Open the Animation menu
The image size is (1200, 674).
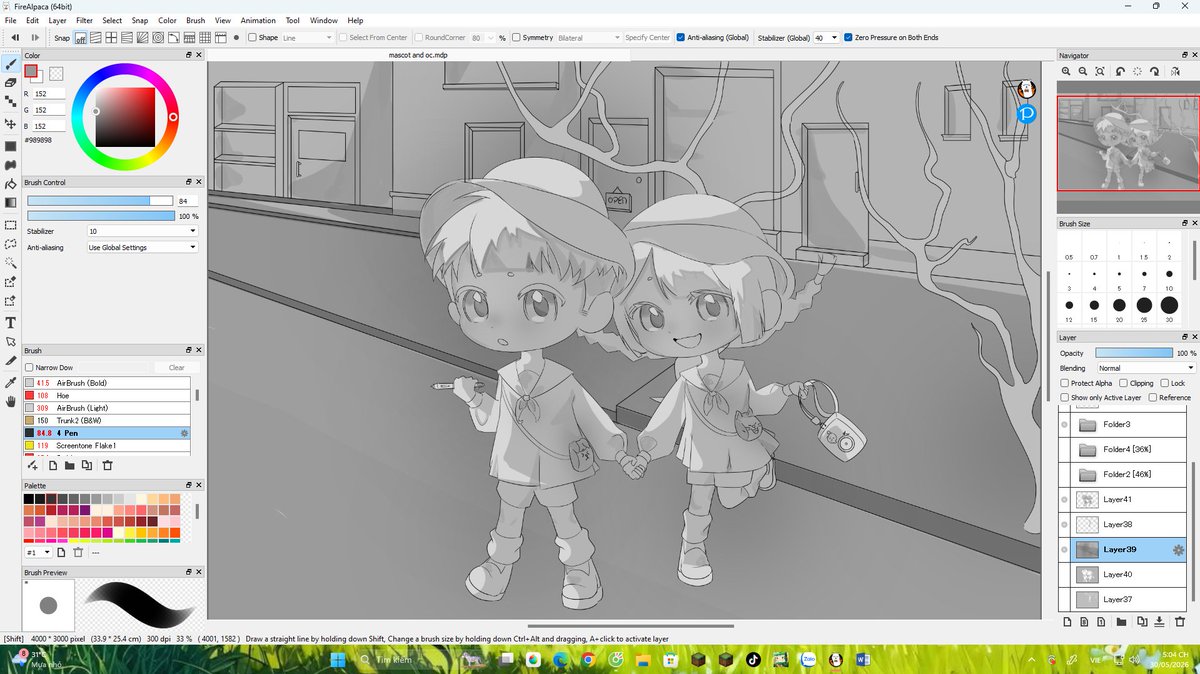(x=258, y=20)
